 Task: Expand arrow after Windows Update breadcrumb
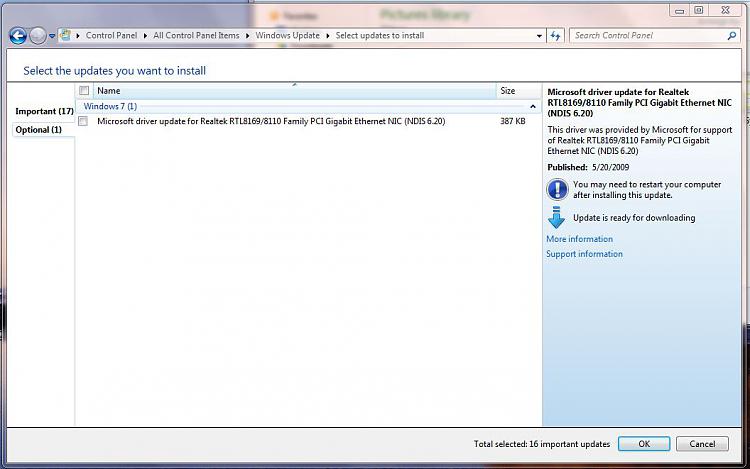click(x=328, y=36)
